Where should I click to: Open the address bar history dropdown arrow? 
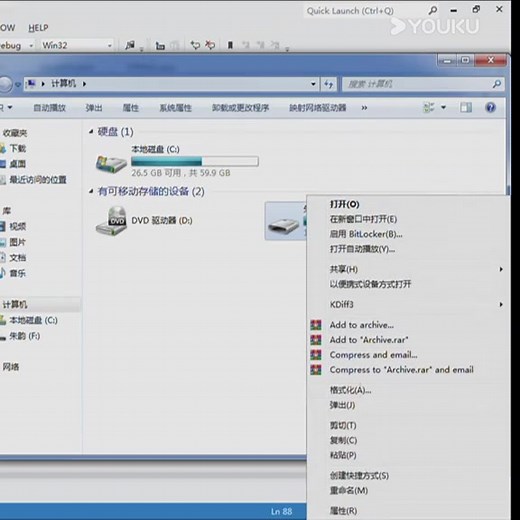[x=313, y=84]
